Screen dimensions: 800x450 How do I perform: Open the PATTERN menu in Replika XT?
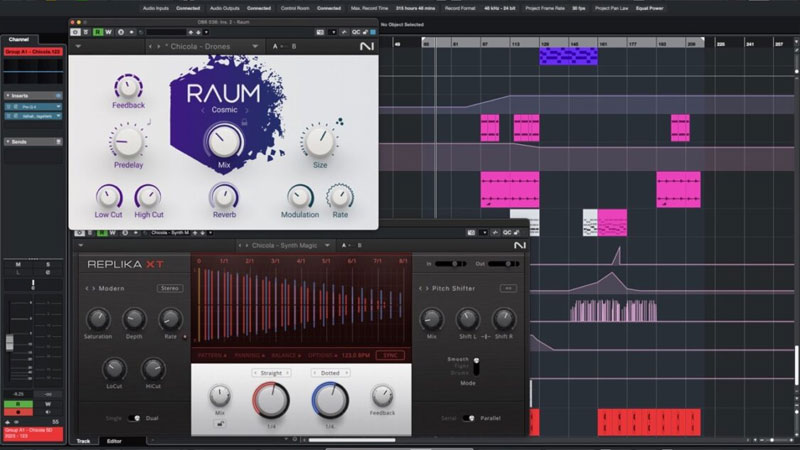point(210,355)
